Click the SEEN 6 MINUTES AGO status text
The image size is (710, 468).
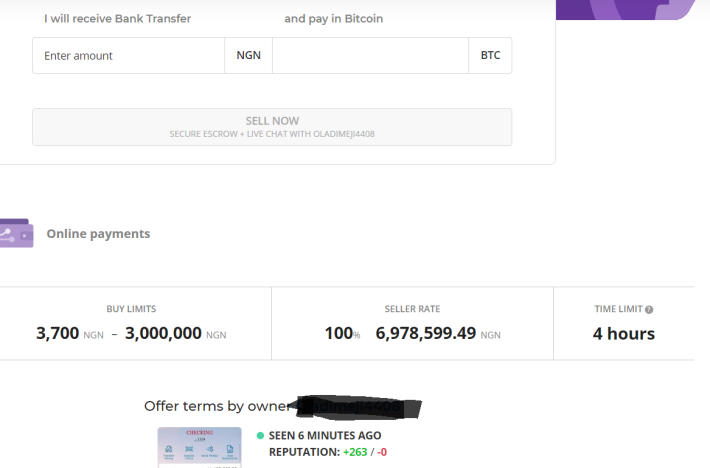tap(325, 435)
